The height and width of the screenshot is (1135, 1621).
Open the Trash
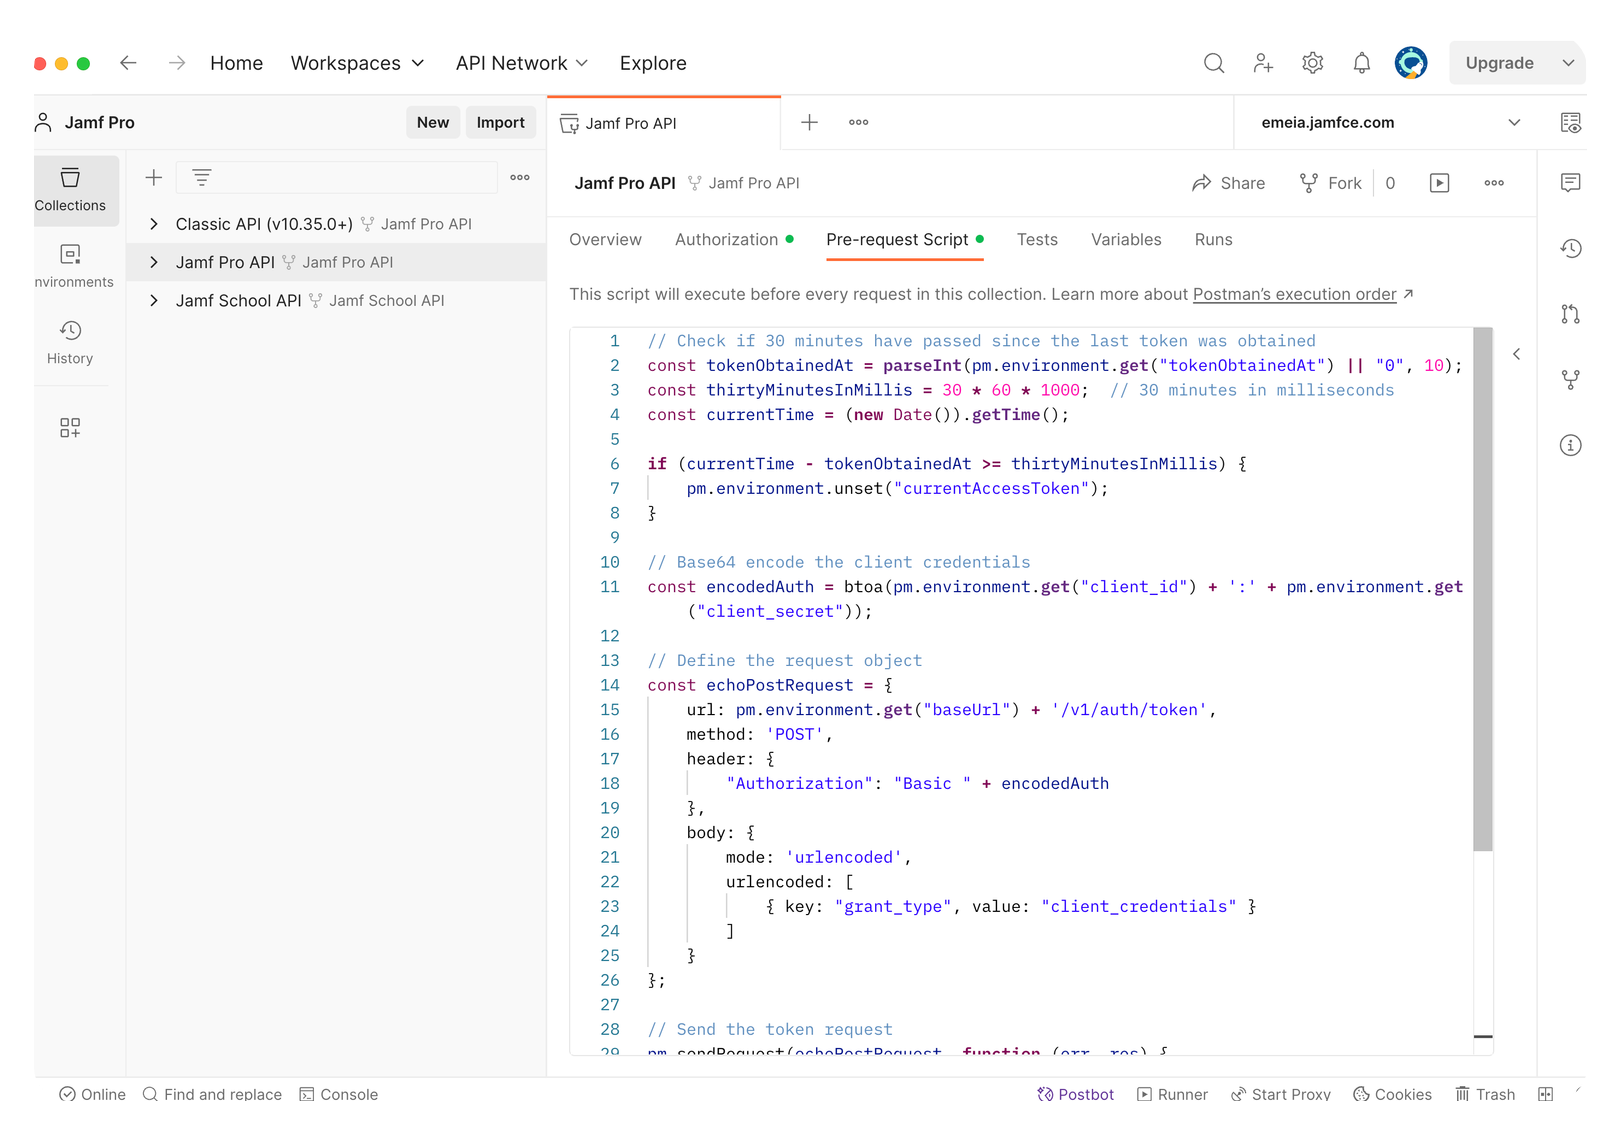(1484, 1094)
